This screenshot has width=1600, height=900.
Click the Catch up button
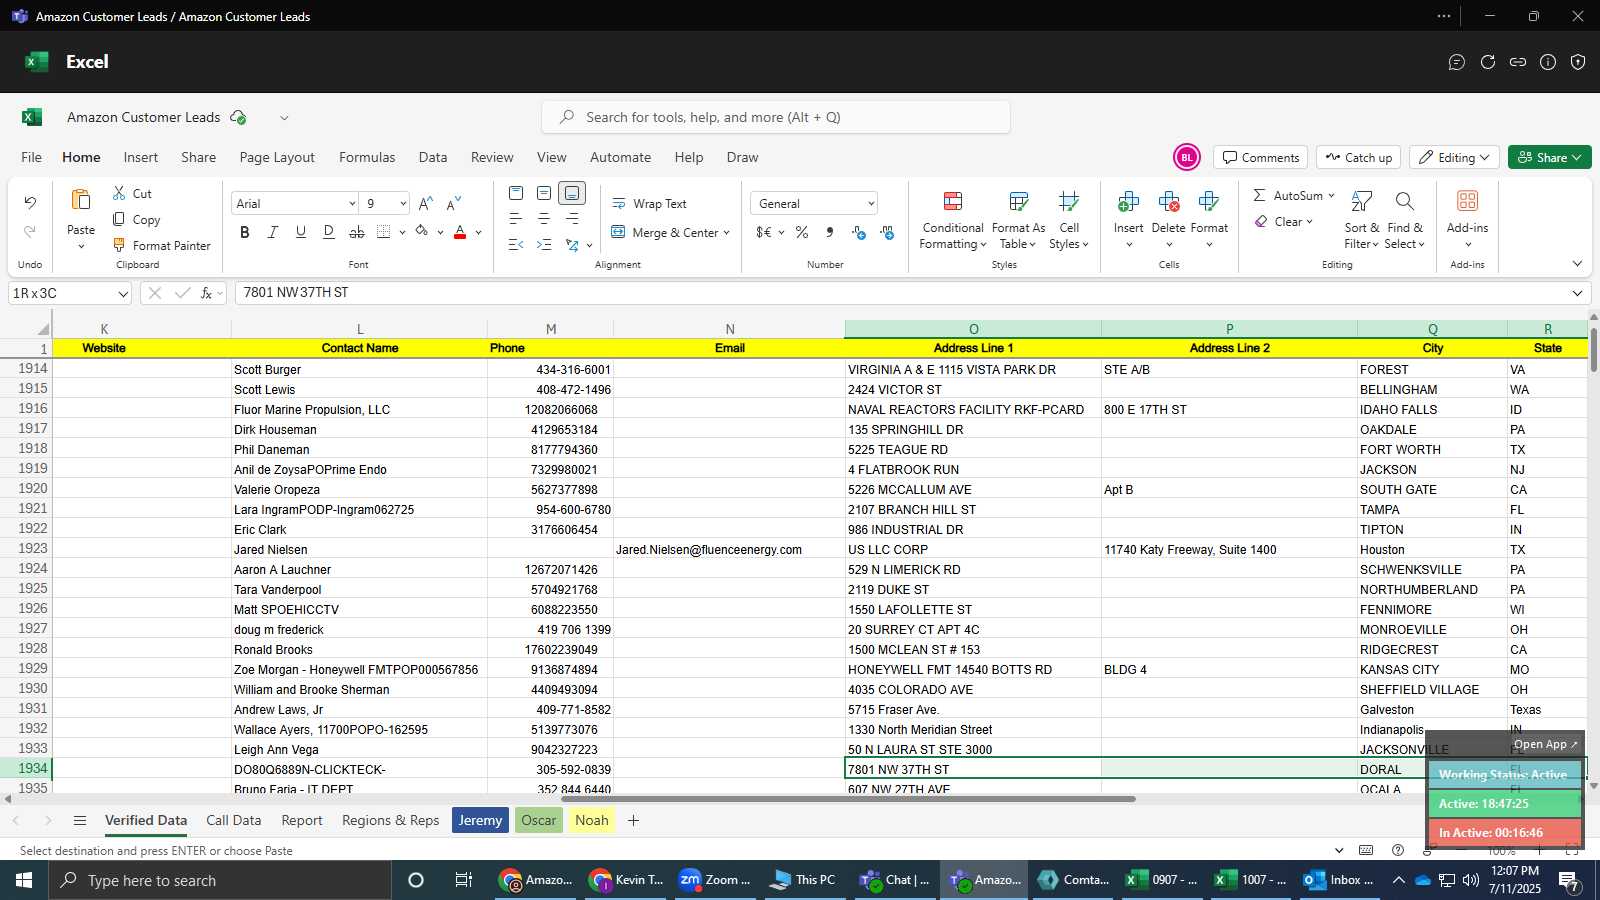(x=1358, y=157)
